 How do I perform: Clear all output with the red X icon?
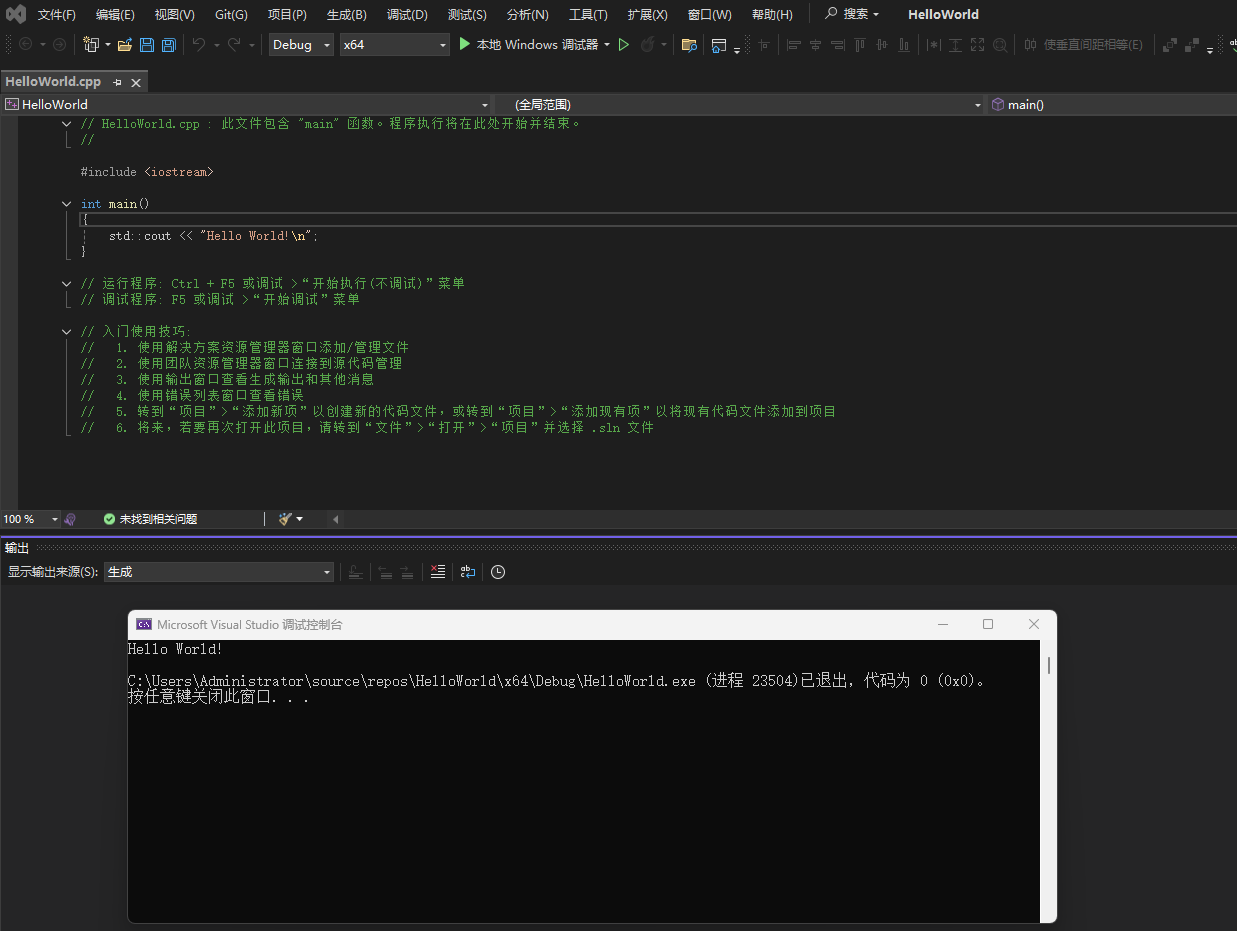[x=437, y=572]
